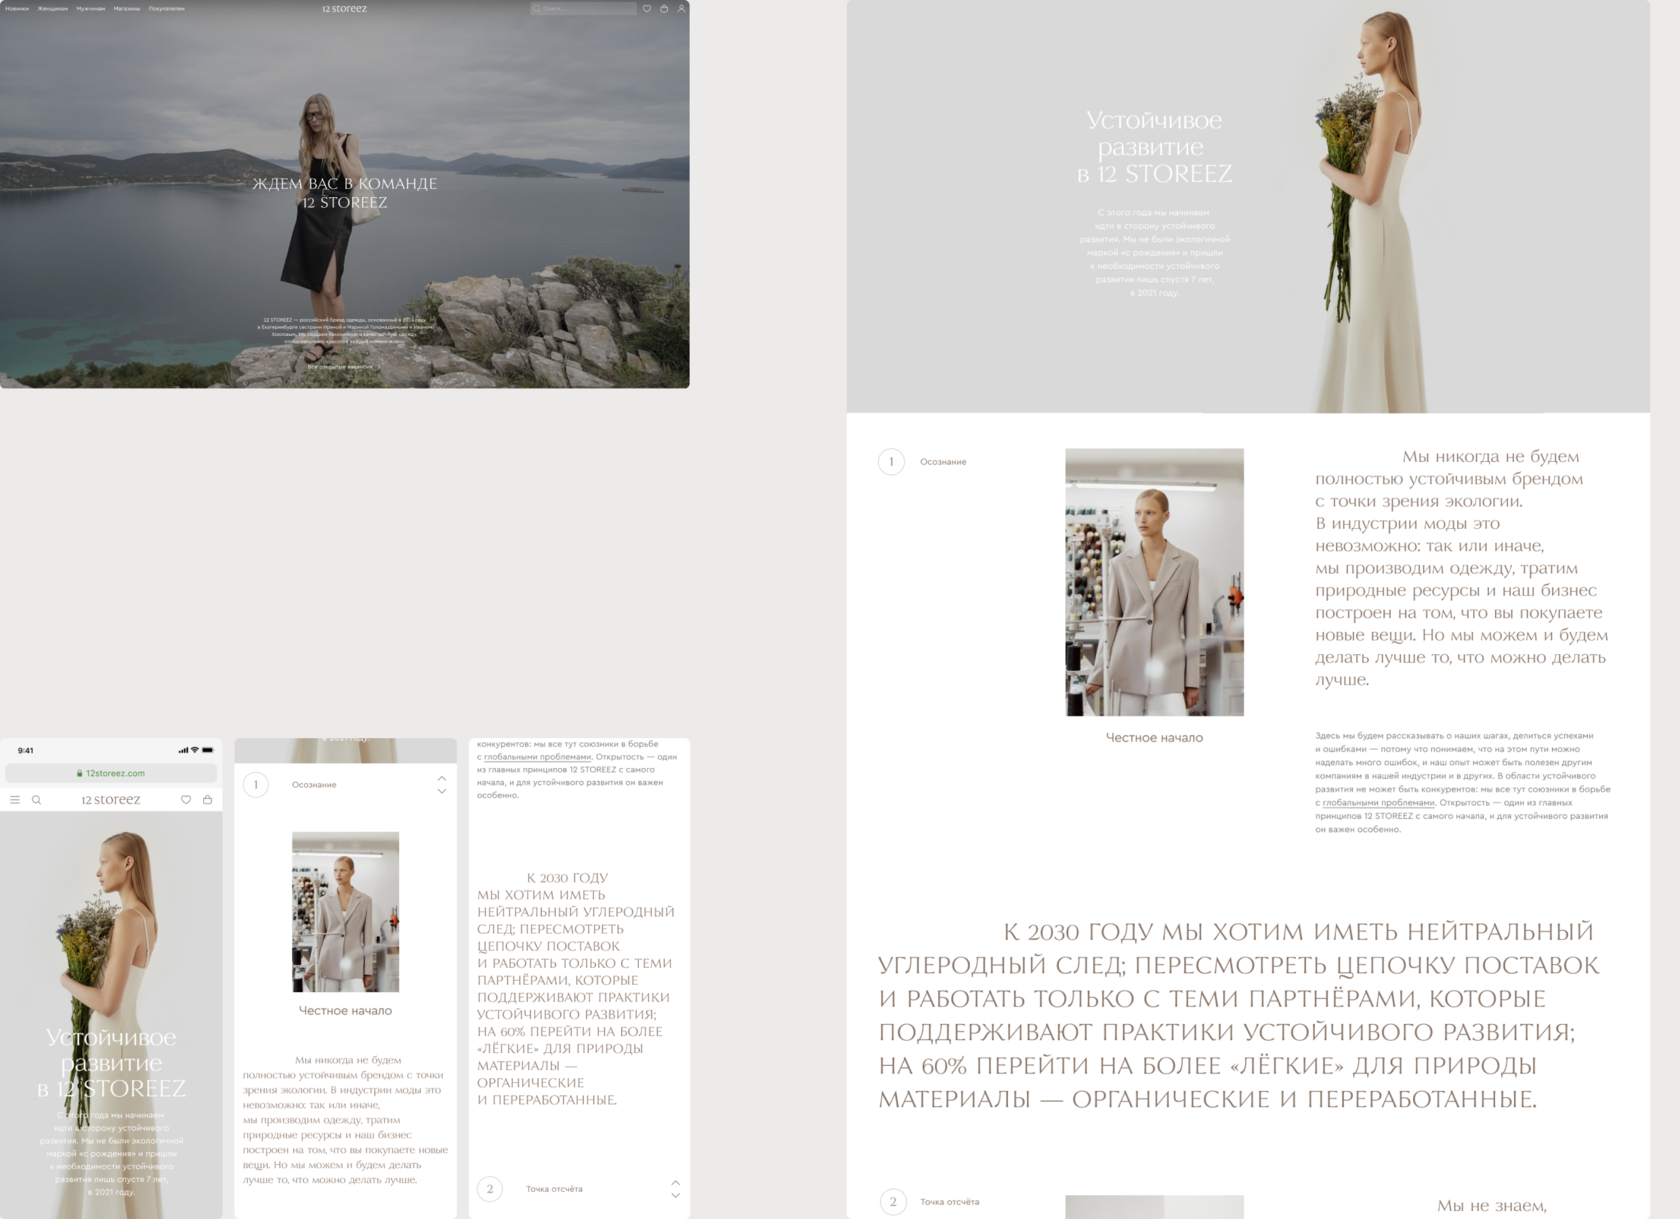Open the user account icon in the desktop careers page header
The height and width of the screenshot is (1219, 1680).
click(x=681, y=9)
